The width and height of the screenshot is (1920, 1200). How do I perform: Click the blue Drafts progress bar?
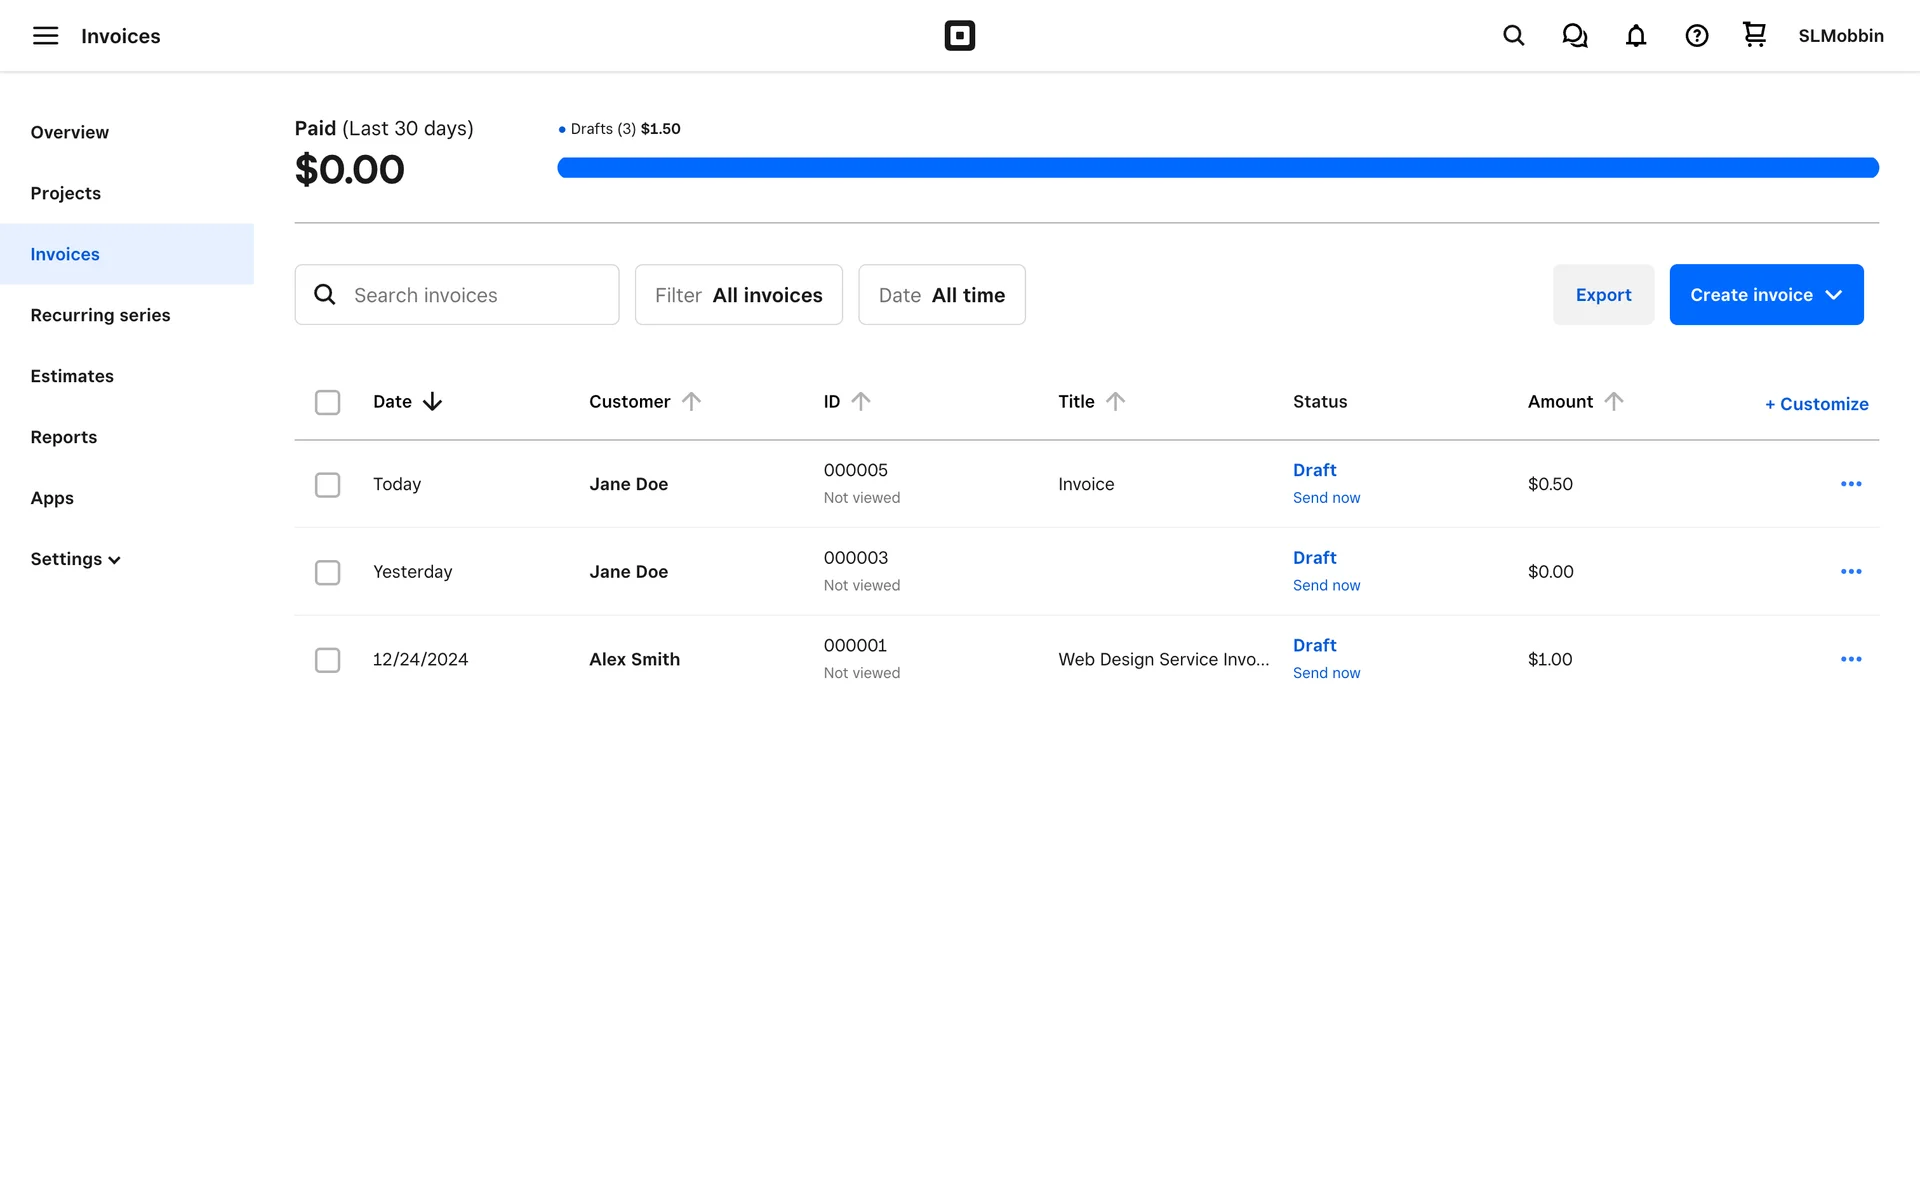[1217, 168]
